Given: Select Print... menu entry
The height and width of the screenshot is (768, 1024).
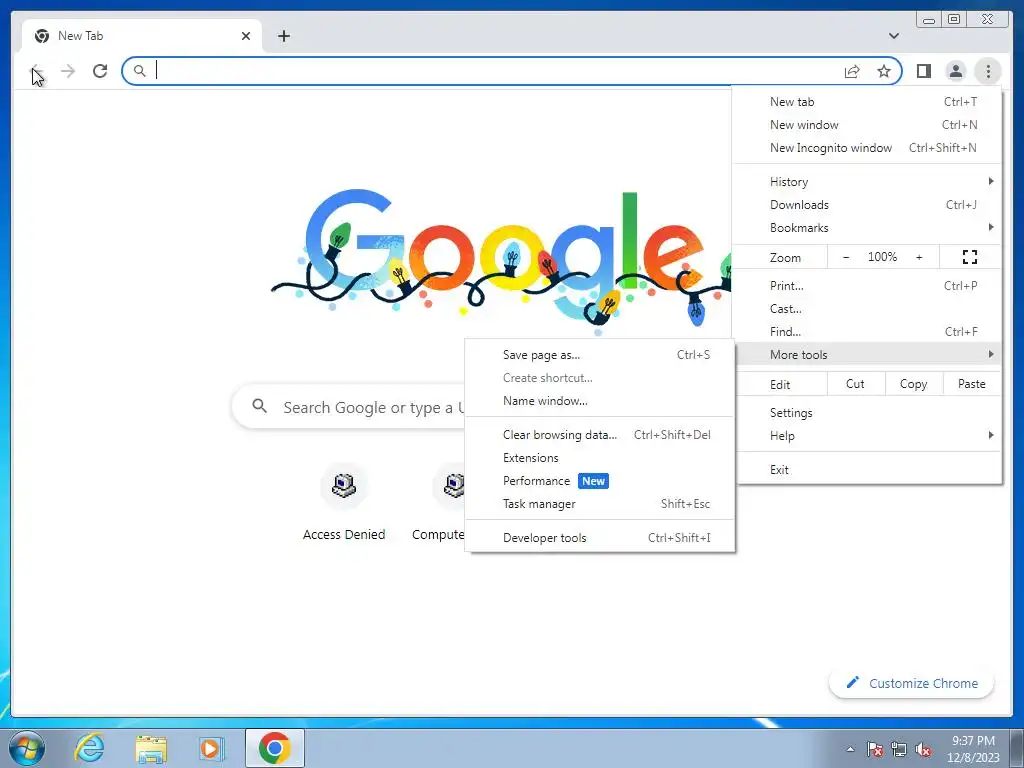Looking at the screenshot, I should pyautogui.click(x=867, y=285).
